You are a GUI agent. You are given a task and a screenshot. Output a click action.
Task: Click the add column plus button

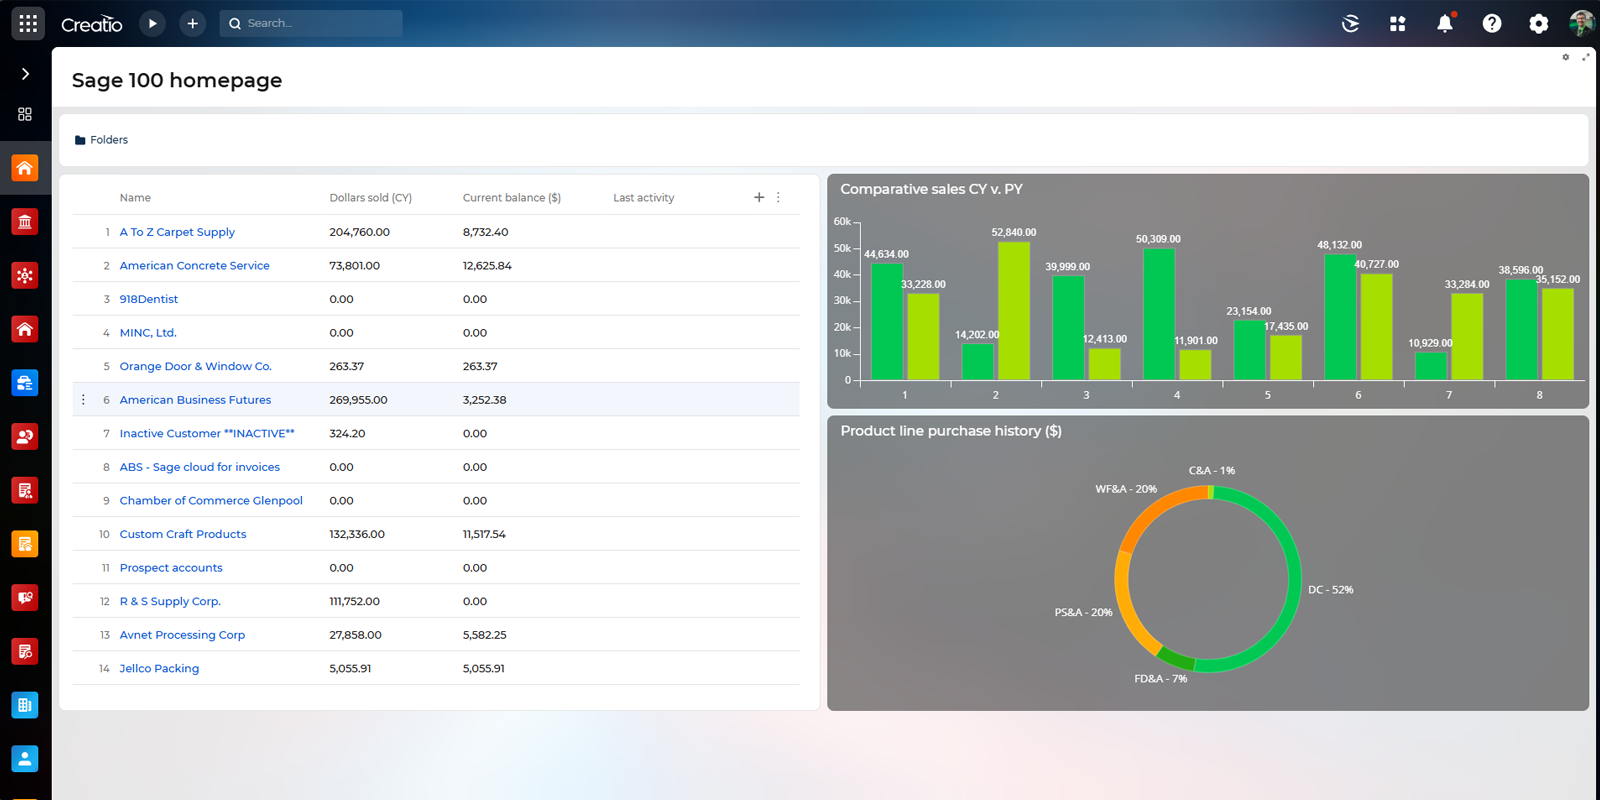coord(759,198)
